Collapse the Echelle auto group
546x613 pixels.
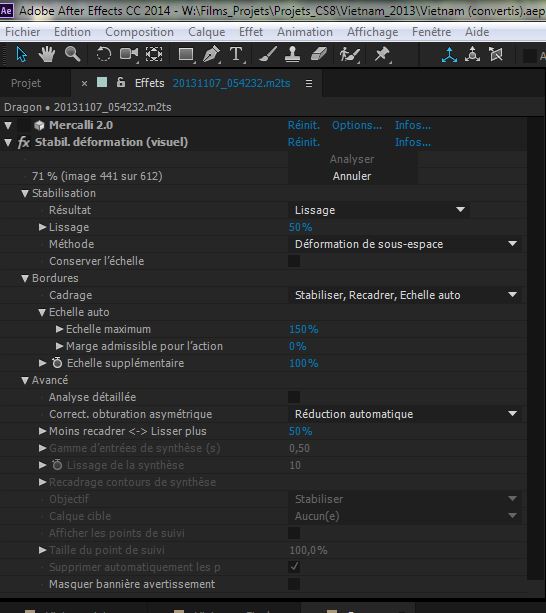42,312
